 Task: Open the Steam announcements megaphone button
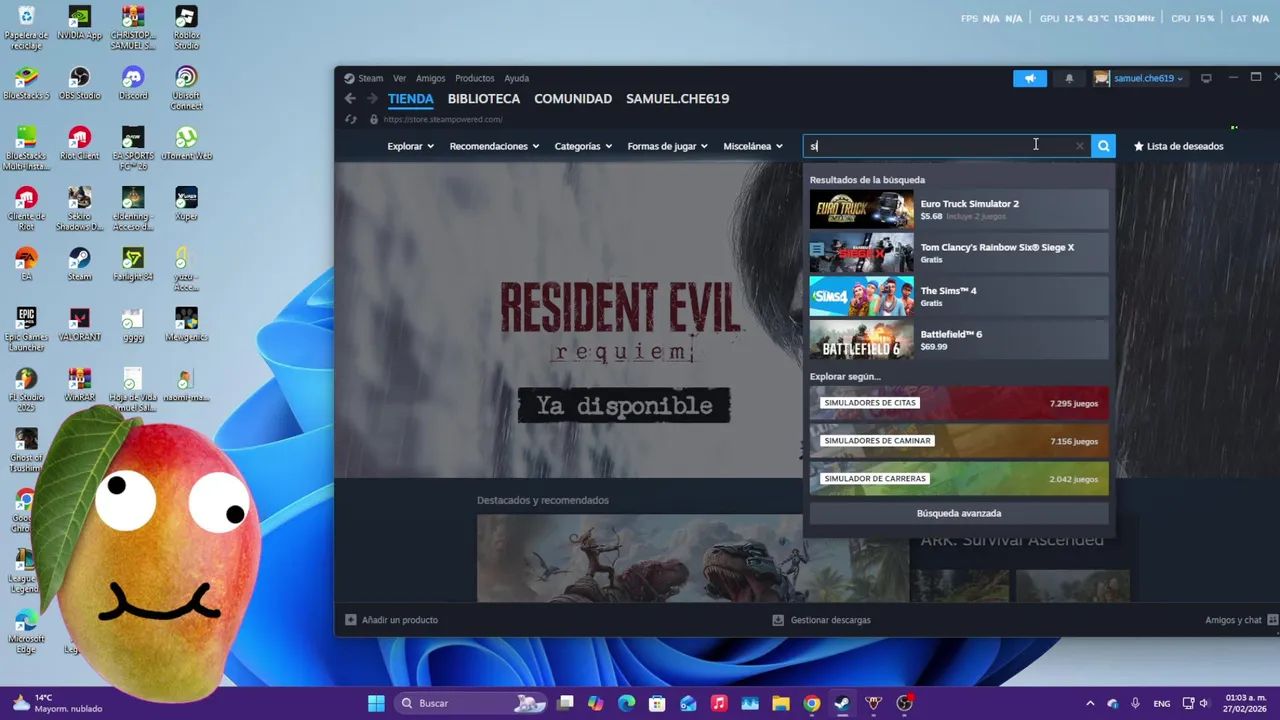point(1029,78)
